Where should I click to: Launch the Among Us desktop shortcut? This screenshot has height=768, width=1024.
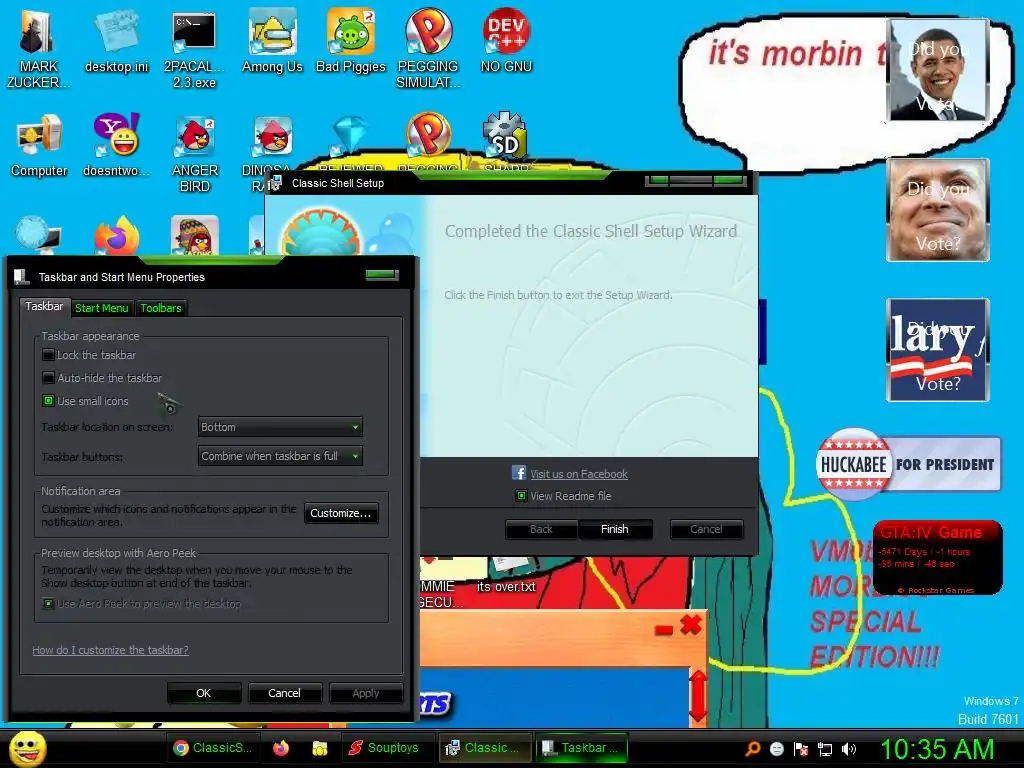(272, 40)
